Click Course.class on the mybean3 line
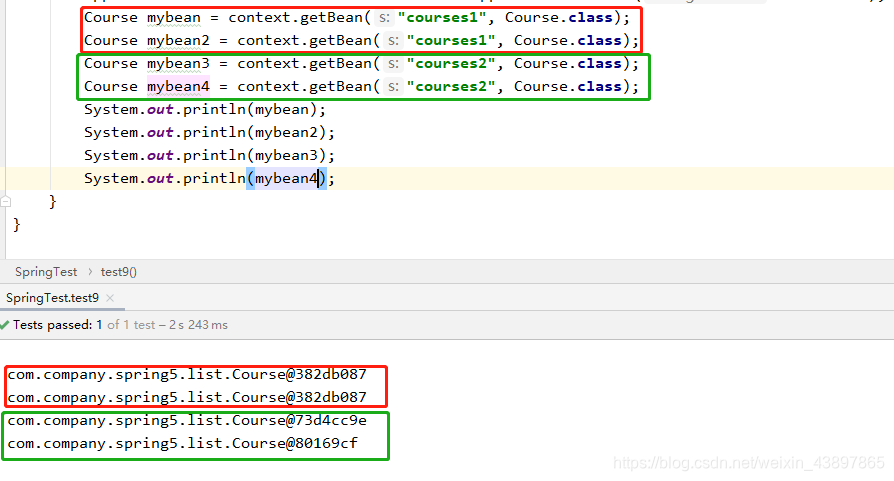Screen dimensions: 894x481 [568, 63]
